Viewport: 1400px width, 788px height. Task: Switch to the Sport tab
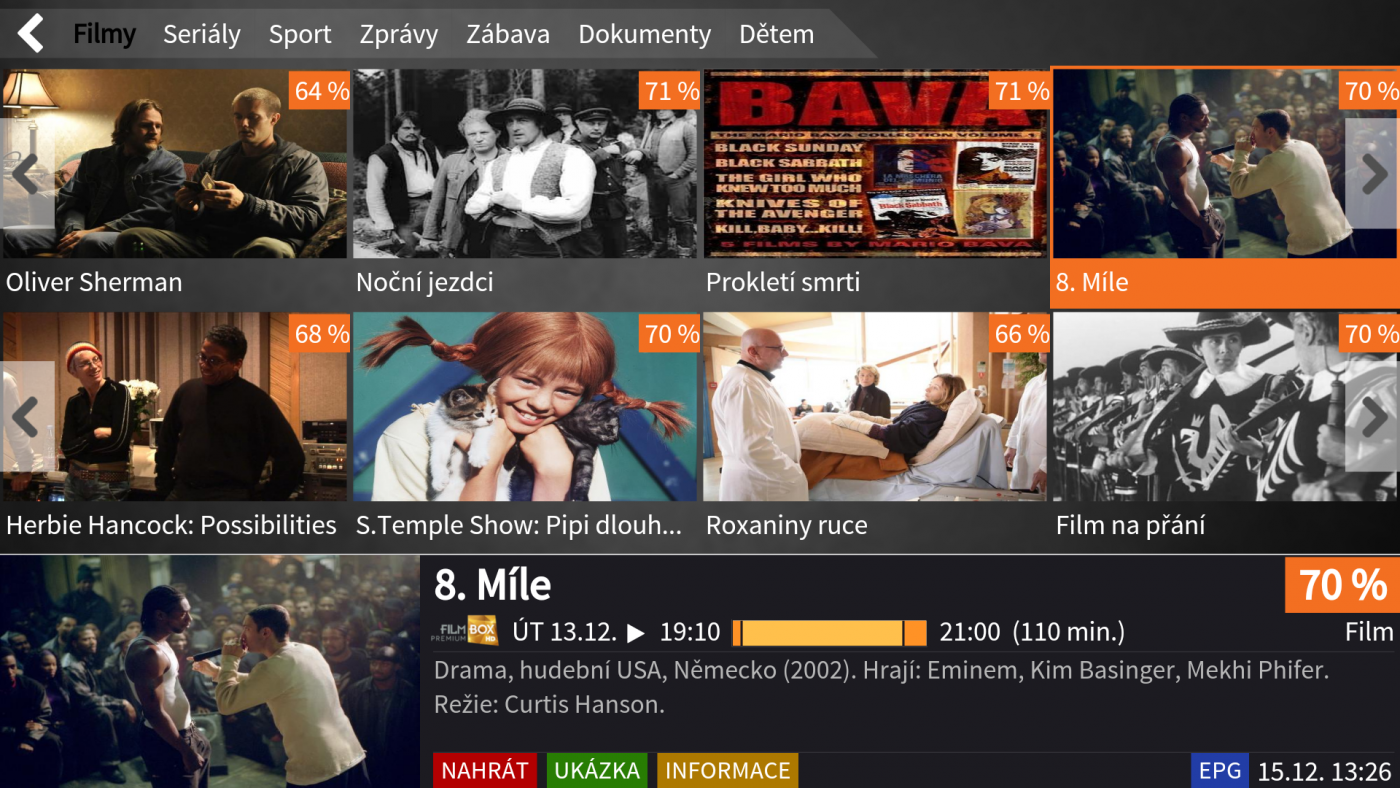(300, 34)
